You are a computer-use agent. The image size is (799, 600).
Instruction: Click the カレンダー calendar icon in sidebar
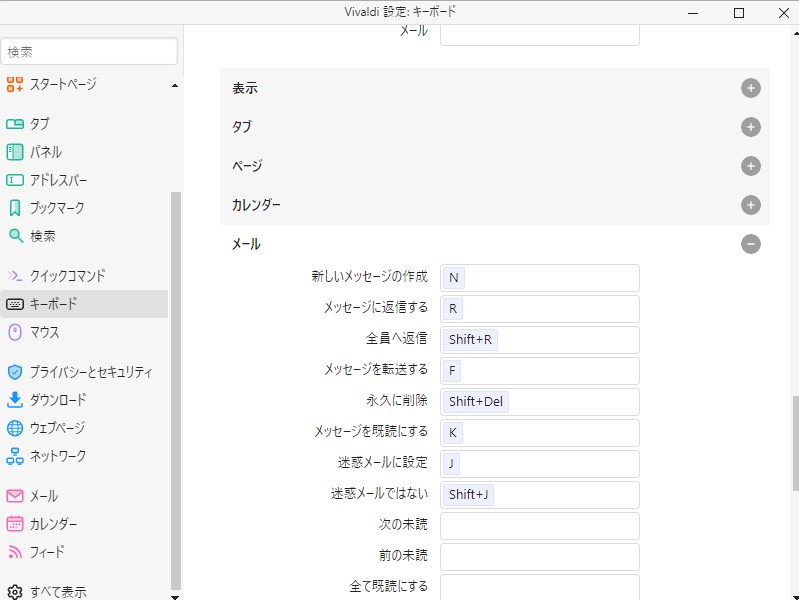pos(15,524)
